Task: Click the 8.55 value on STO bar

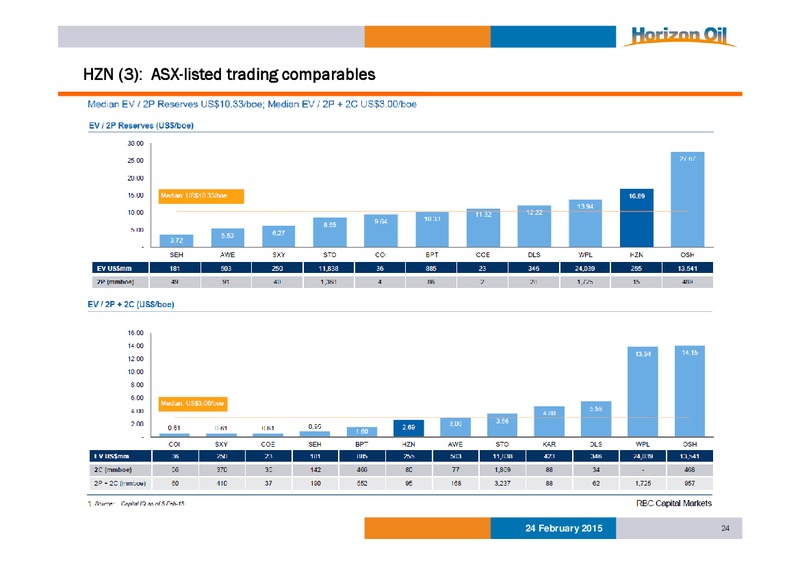Action: [x=330, y=225]
